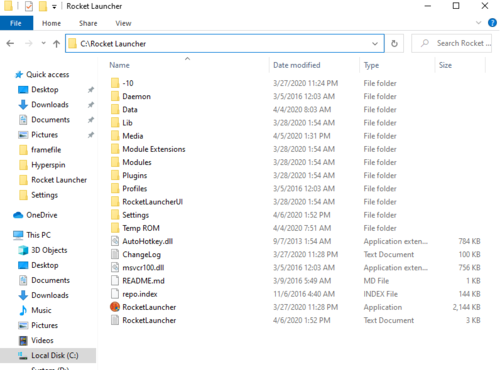Click the Properties quick access toolbar icon
Screen dimensions: 500x370
click(29, 6)
